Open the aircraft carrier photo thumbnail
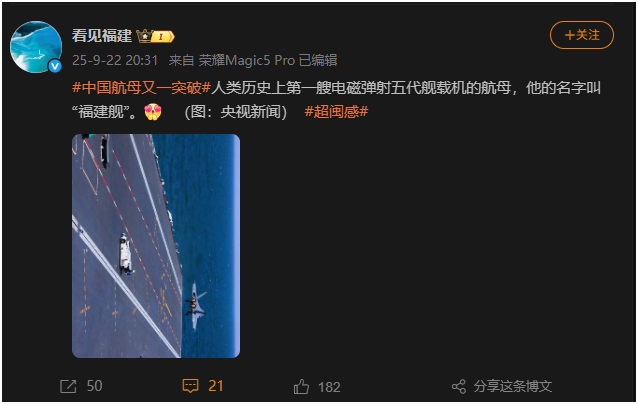This screenshot has height=404, width=638. pos(156,246)
